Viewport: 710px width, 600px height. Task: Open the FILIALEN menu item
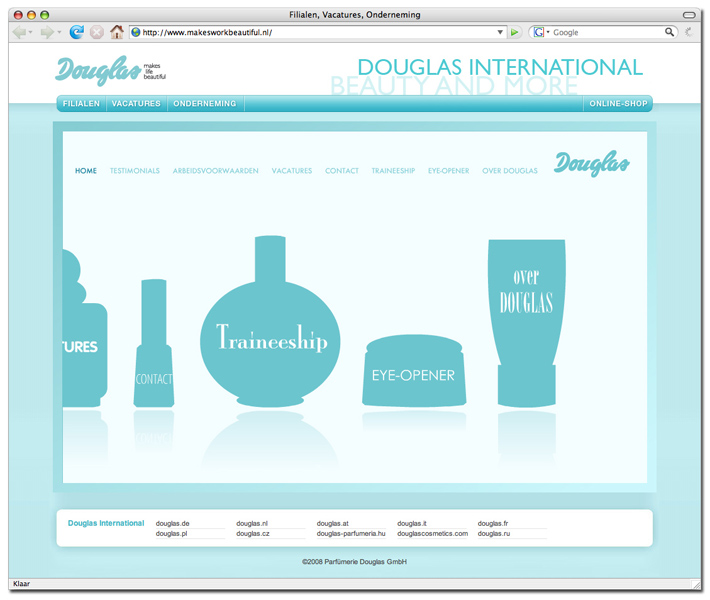[82, 104]
